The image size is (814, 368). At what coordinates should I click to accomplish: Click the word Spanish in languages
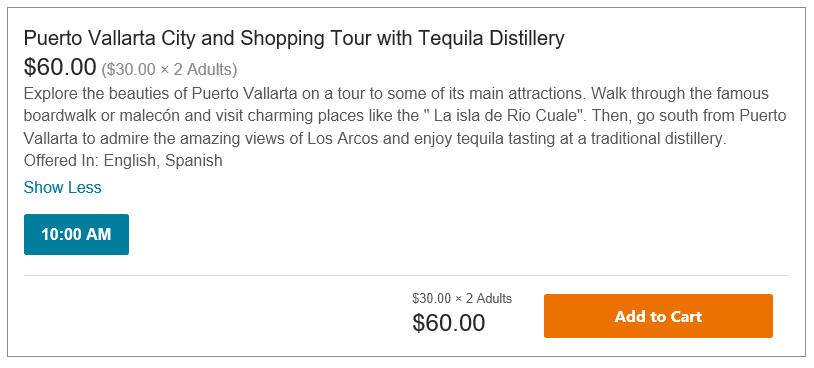(194, 161)
